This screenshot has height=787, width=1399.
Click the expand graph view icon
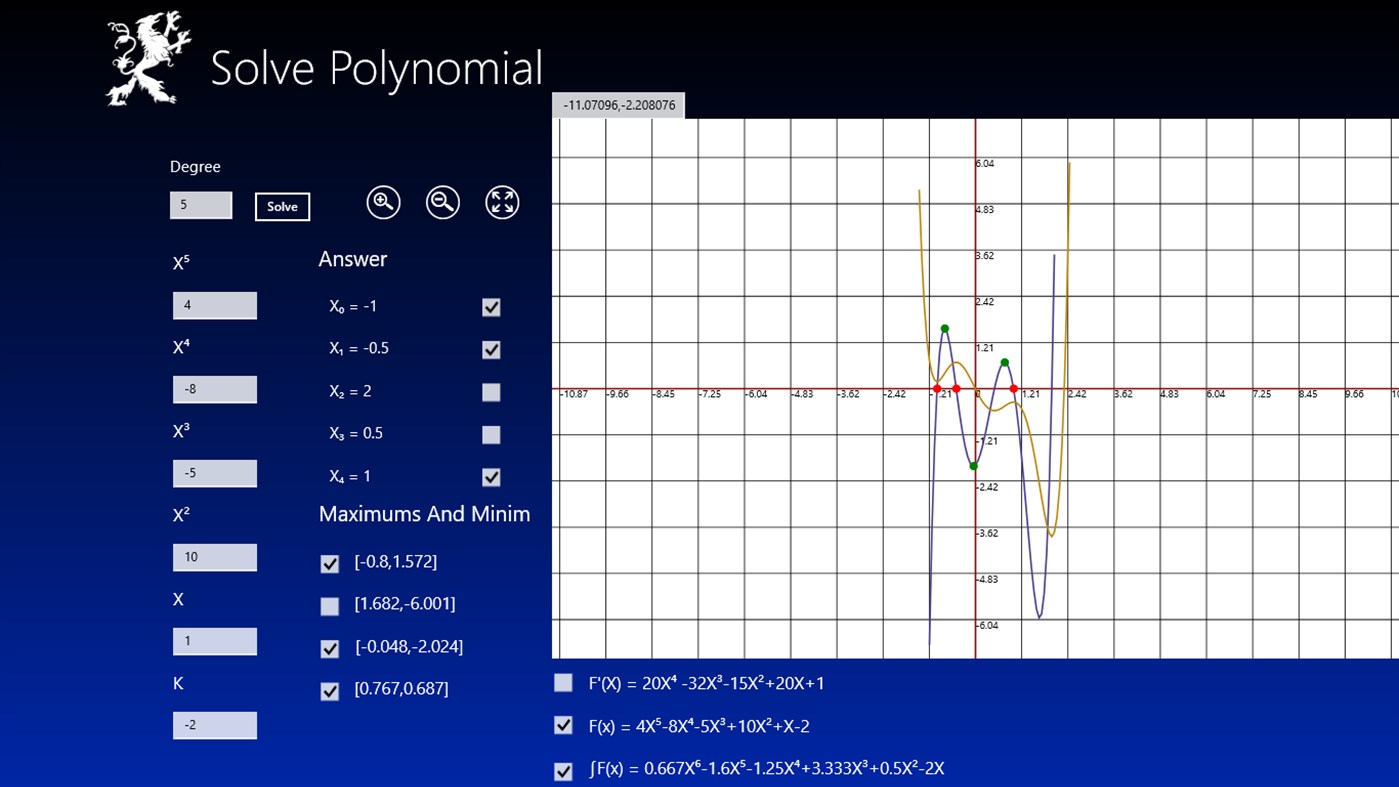tap(501, 202)
